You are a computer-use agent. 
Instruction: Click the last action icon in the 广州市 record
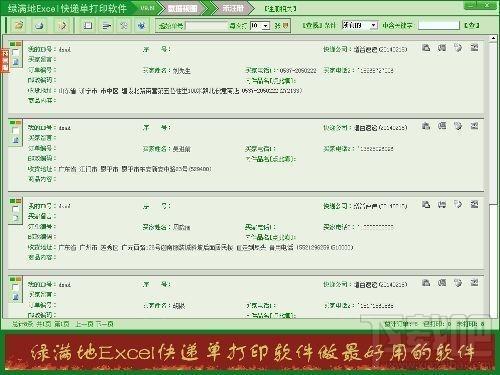click(474, 204)
